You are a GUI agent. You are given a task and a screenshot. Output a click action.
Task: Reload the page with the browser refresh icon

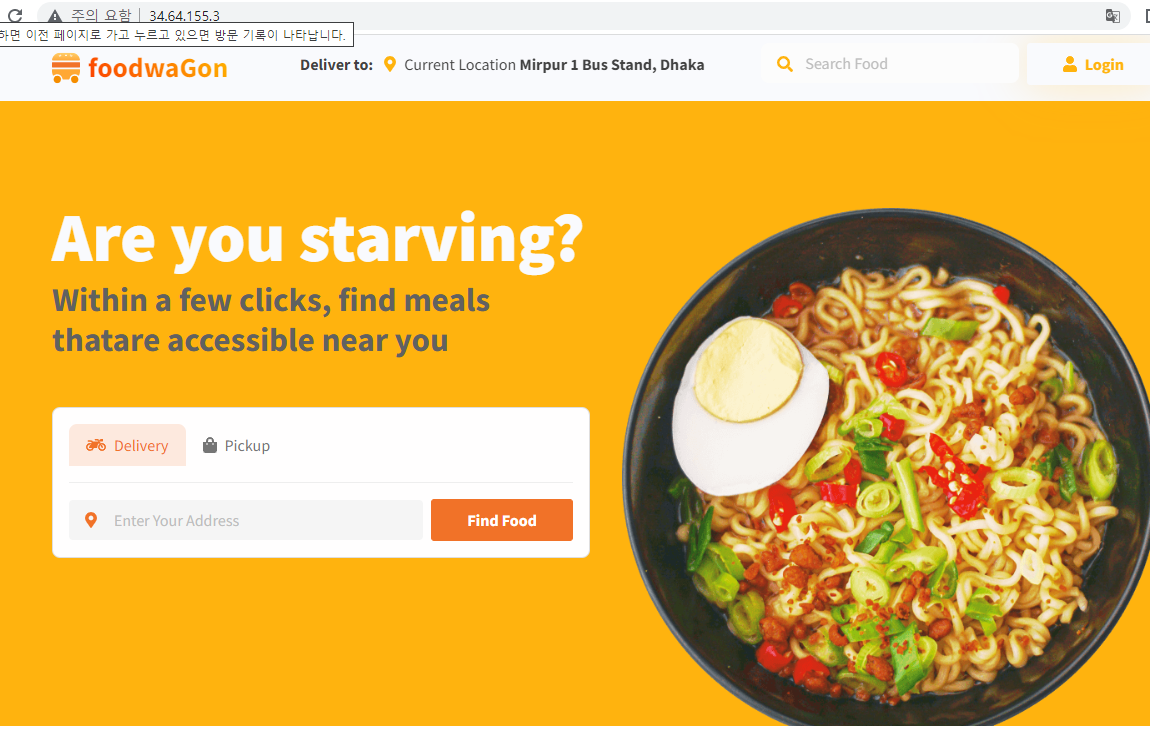(15, 15)
